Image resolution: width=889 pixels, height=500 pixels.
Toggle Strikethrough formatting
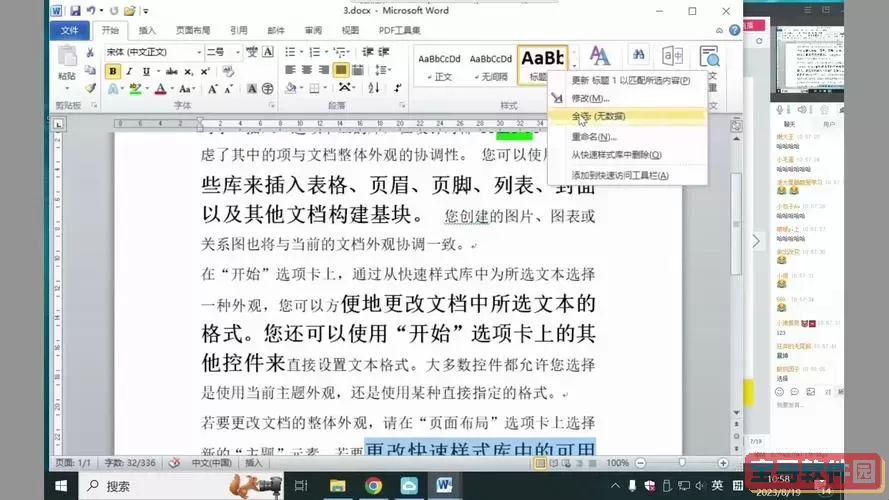tap(171, 71)
